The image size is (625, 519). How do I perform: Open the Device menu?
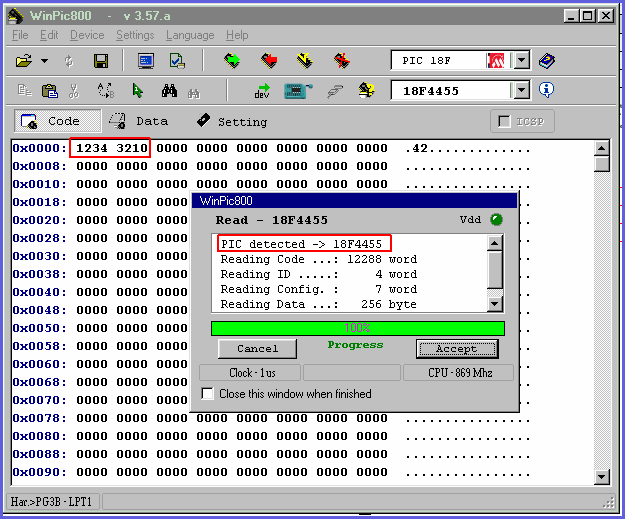[x=87, y=35]
